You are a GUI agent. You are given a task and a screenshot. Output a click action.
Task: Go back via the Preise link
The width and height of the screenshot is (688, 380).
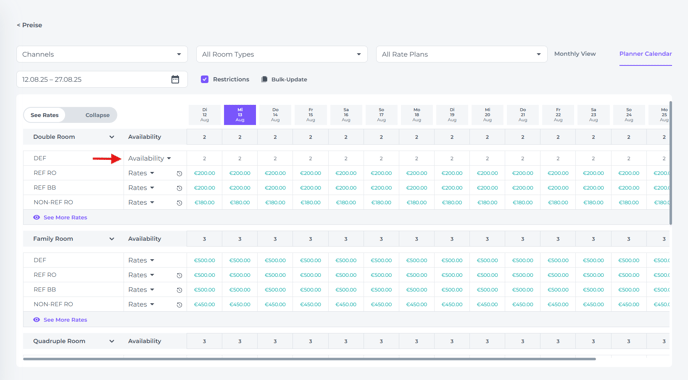(29, 25)
